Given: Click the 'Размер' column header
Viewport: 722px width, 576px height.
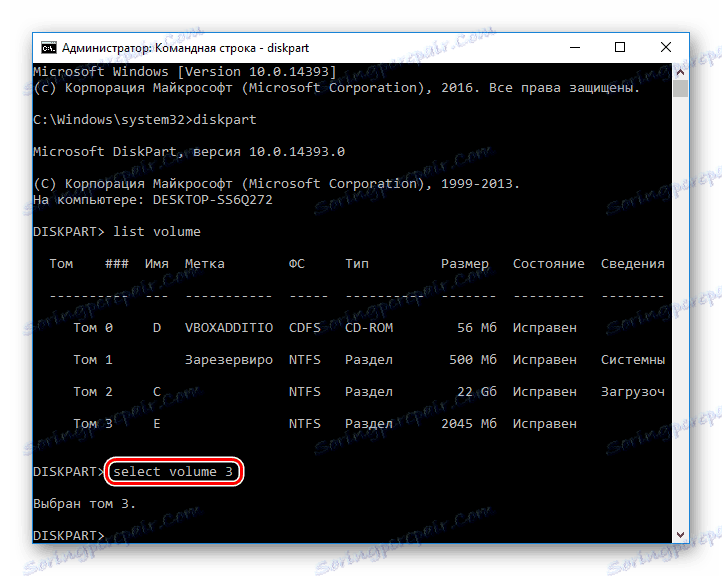Looking at the screenshot, I should 465,264.
